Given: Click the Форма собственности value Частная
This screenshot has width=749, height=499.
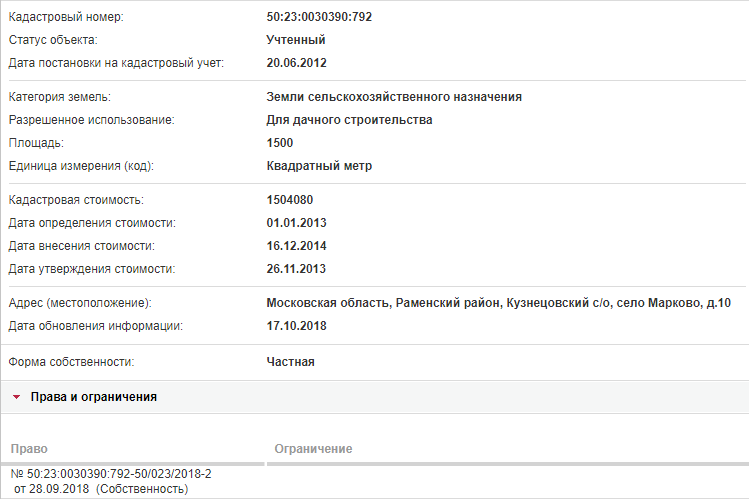Looking at the screenshot, I should 290,362.
